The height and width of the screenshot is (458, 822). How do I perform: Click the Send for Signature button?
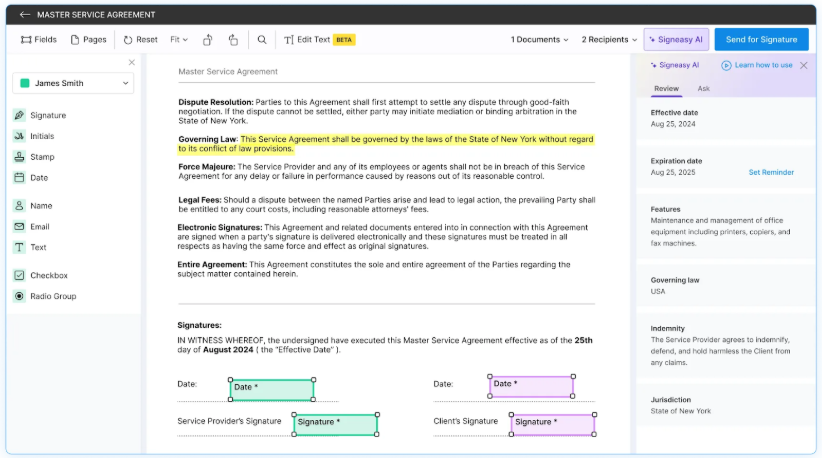[761, 40]
